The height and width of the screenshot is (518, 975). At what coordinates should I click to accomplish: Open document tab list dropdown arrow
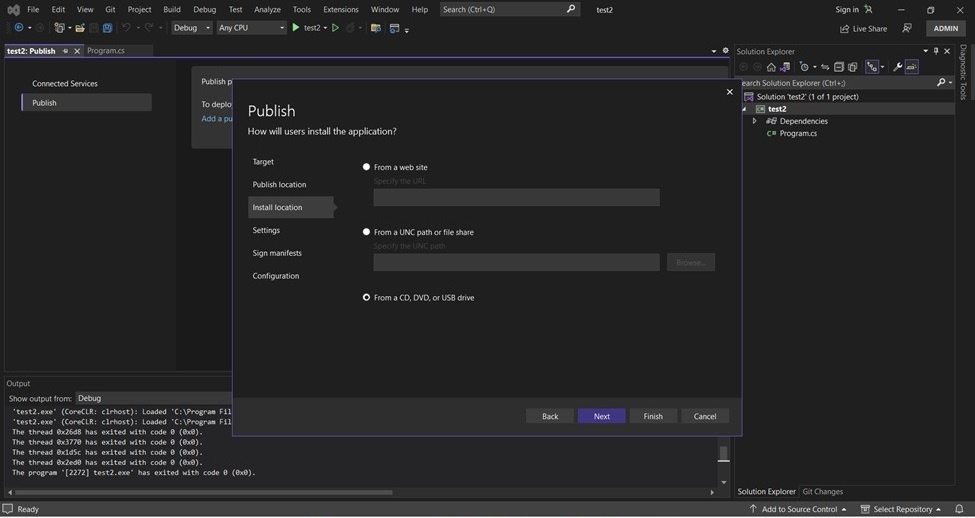(714, 51)
